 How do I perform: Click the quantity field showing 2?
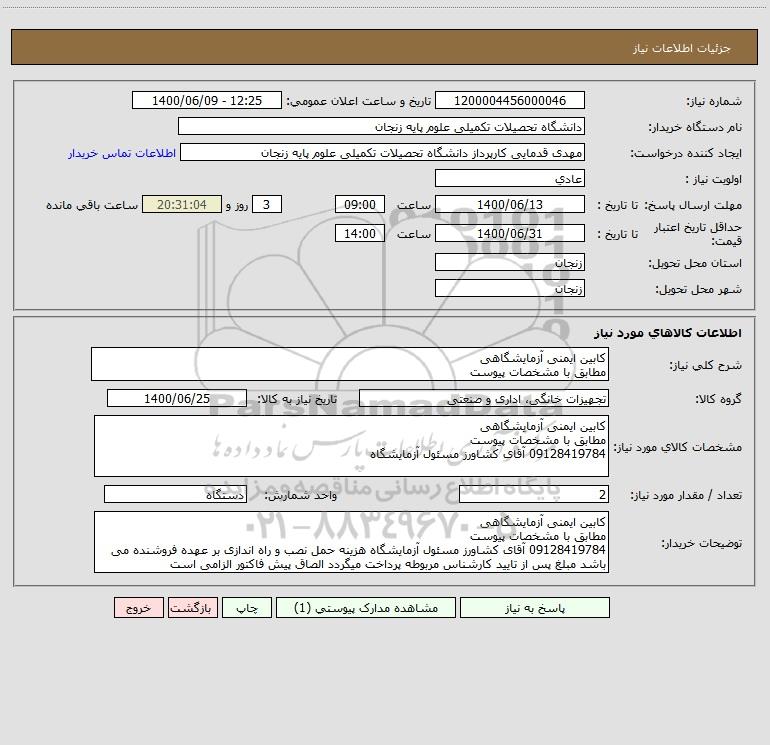(x=534, y=494)
